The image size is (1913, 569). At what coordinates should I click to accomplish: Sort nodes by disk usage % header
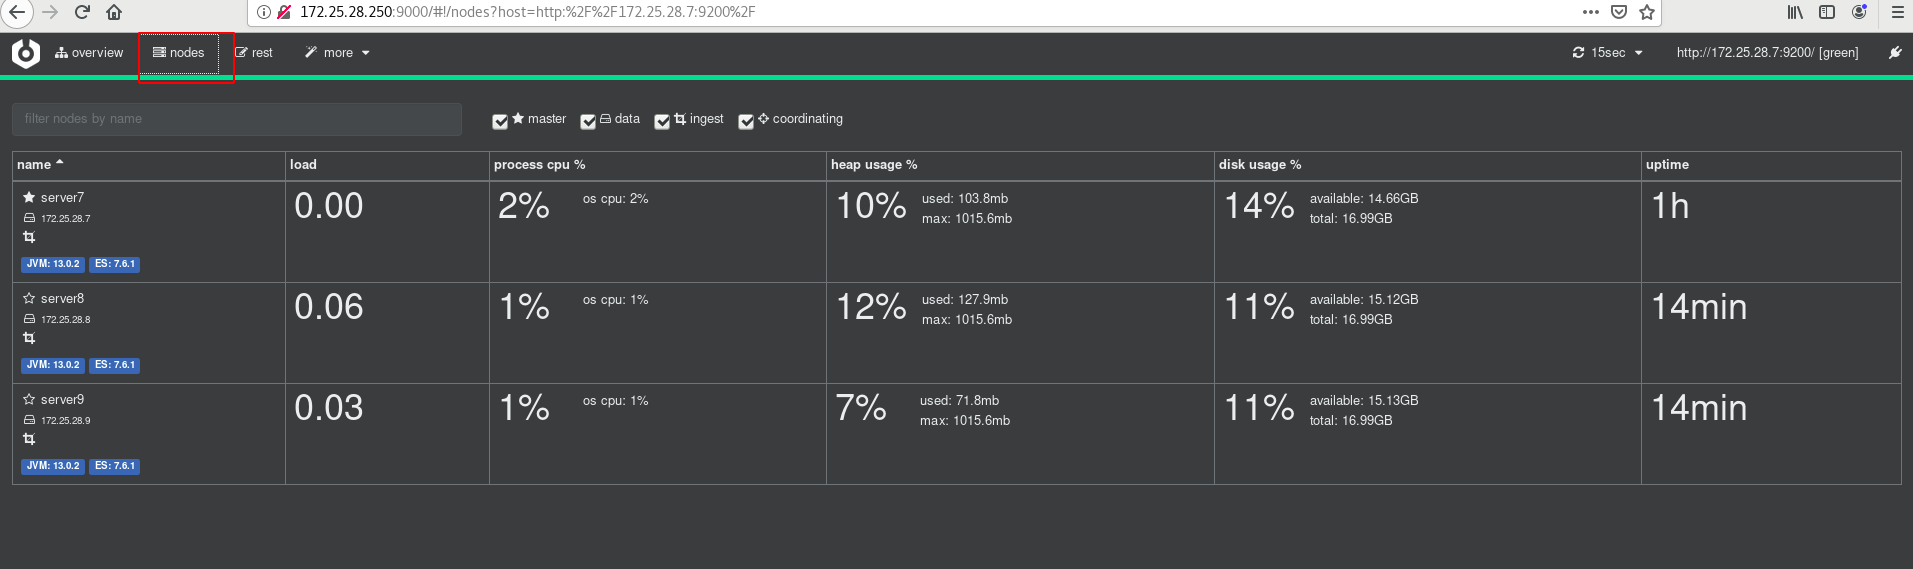coord(1260,165)
